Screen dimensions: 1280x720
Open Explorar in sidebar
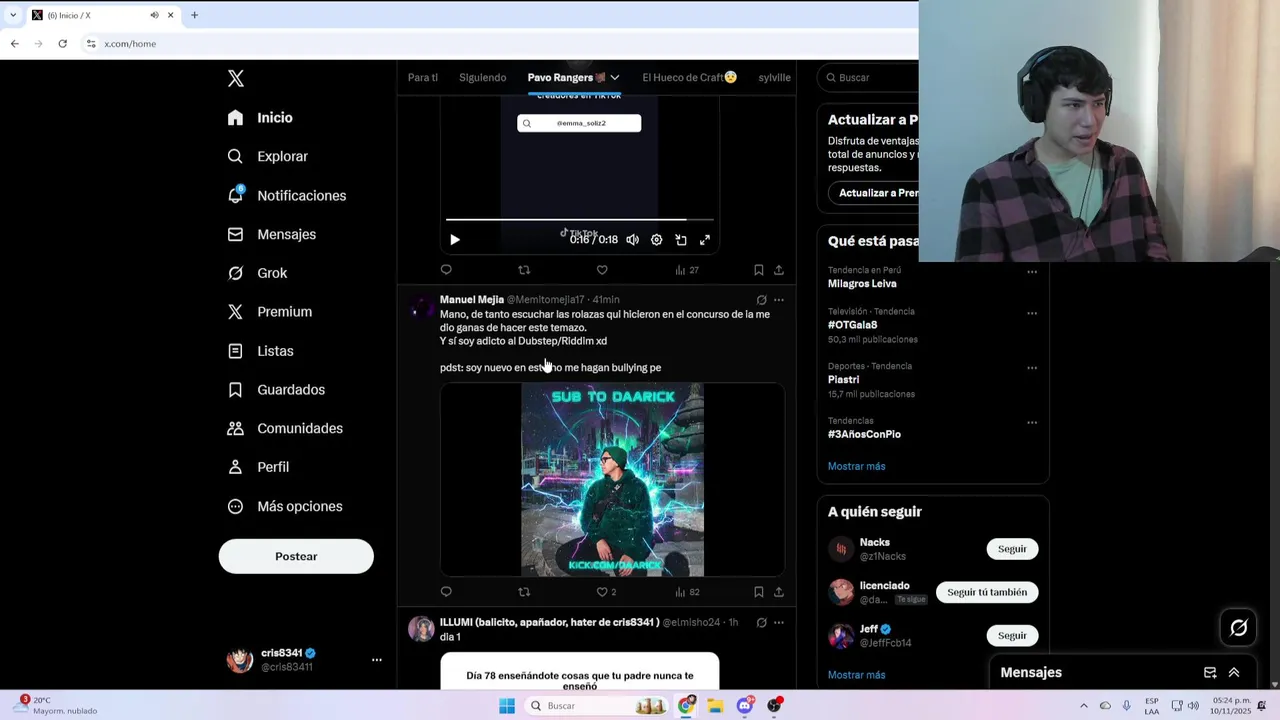click(x=267, y=156)
